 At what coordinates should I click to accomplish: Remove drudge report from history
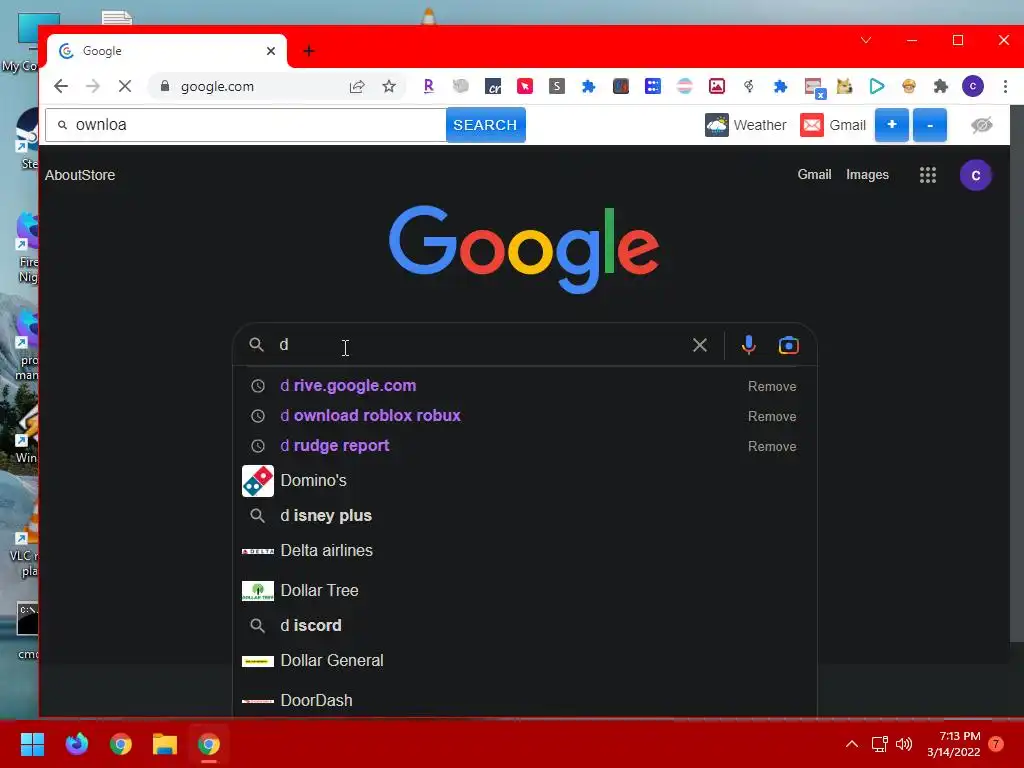[x=772, y=447]
